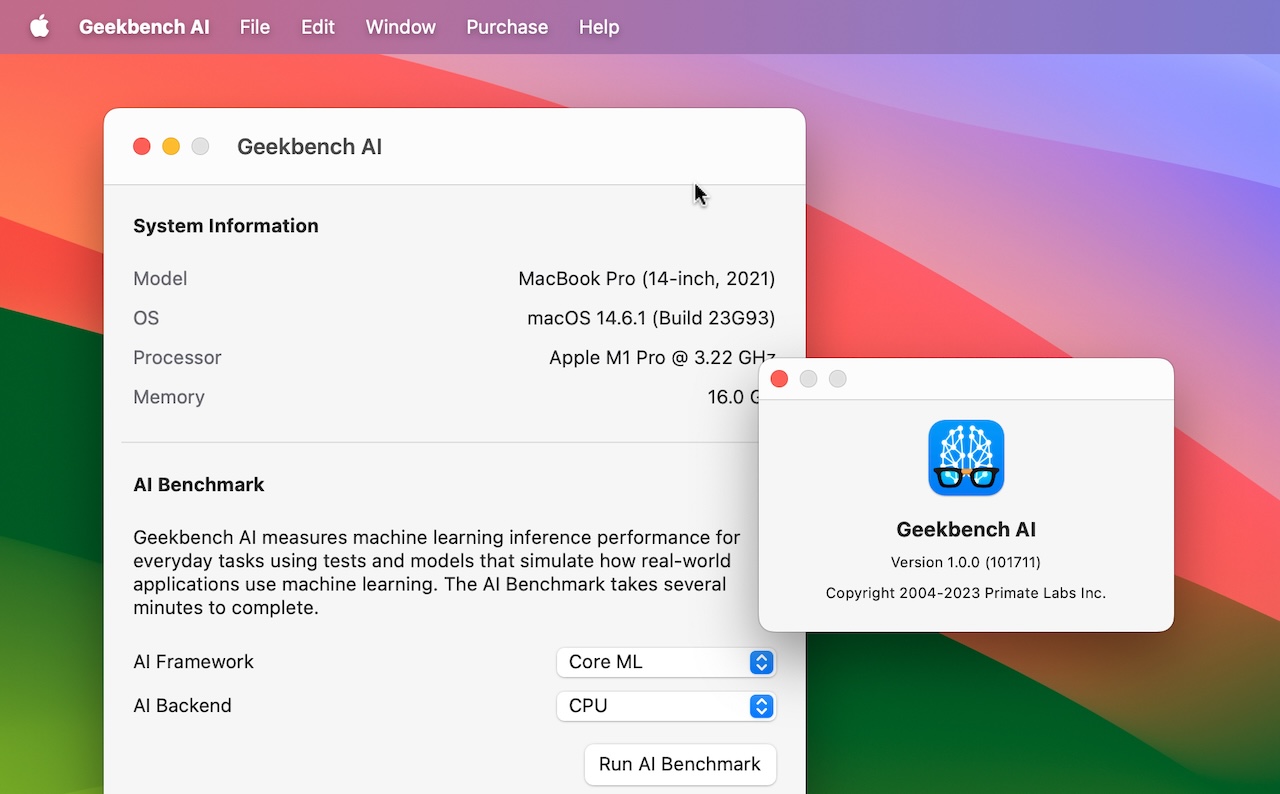
Task: Click the AI Backend label
Action: [x=182, y=706]
